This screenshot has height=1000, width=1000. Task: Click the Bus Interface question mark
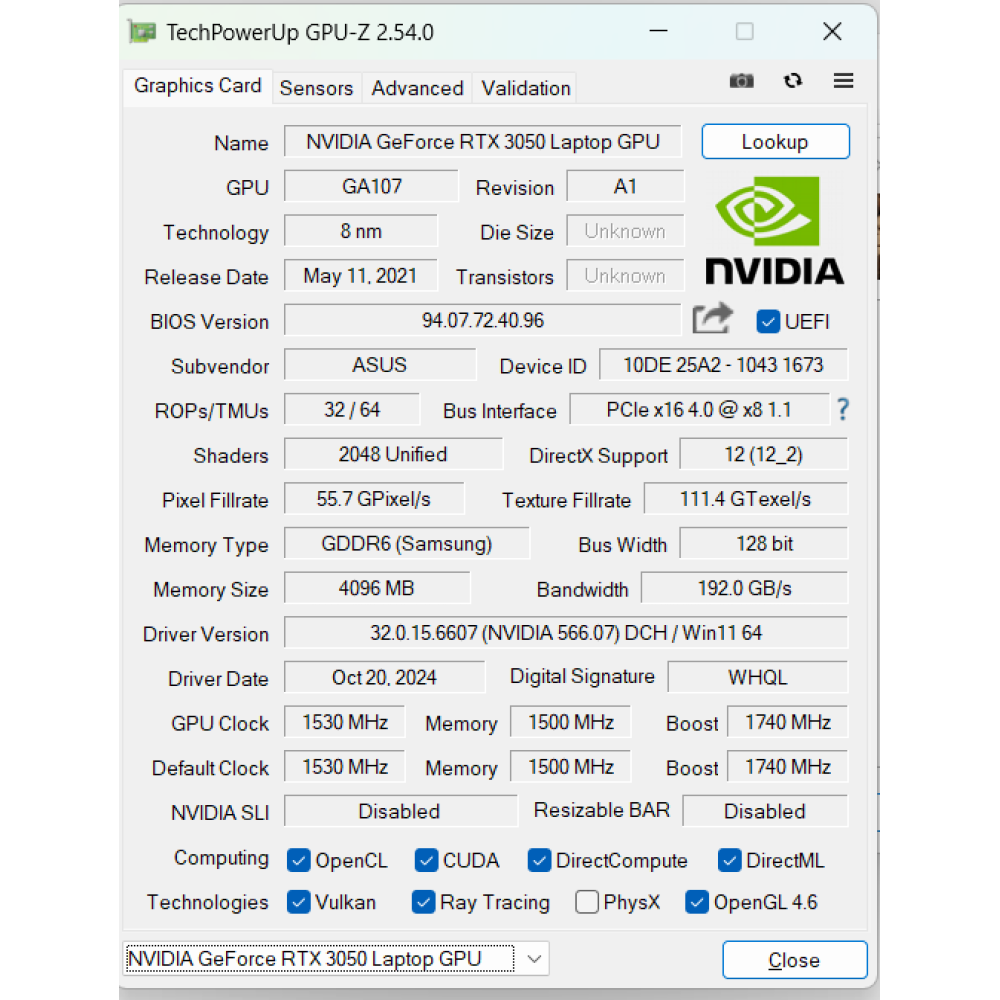tap(842, 409)
